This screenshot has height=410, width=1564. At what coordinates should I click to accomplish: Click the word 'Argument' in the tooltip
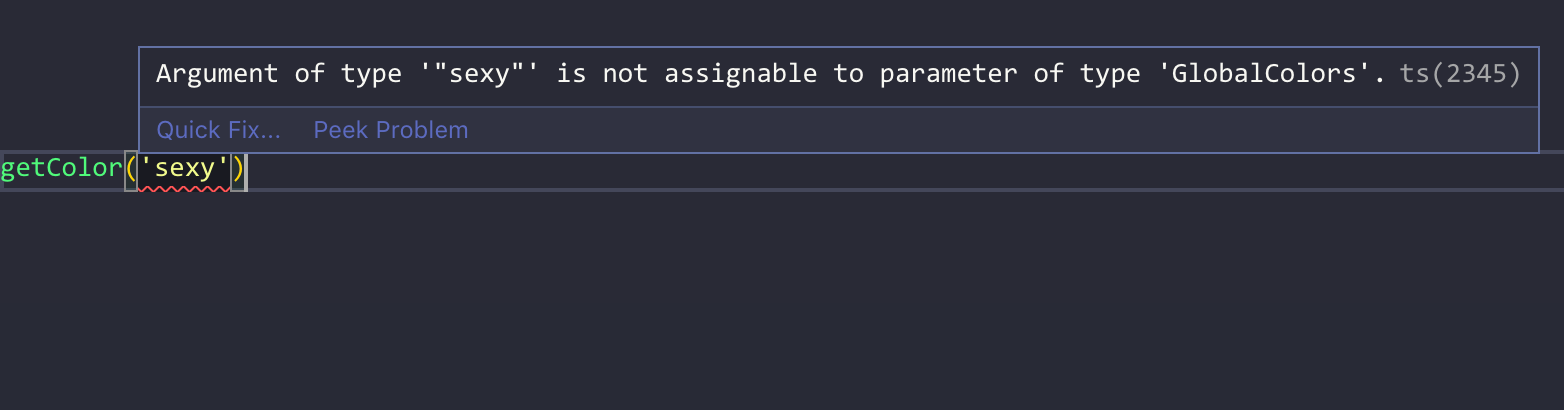coord(217,74)
